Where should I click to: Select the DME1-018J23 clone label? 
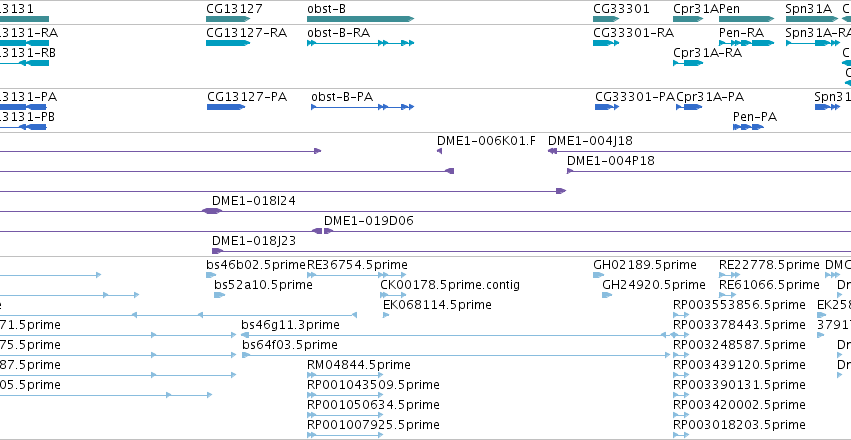pos(254,240)
